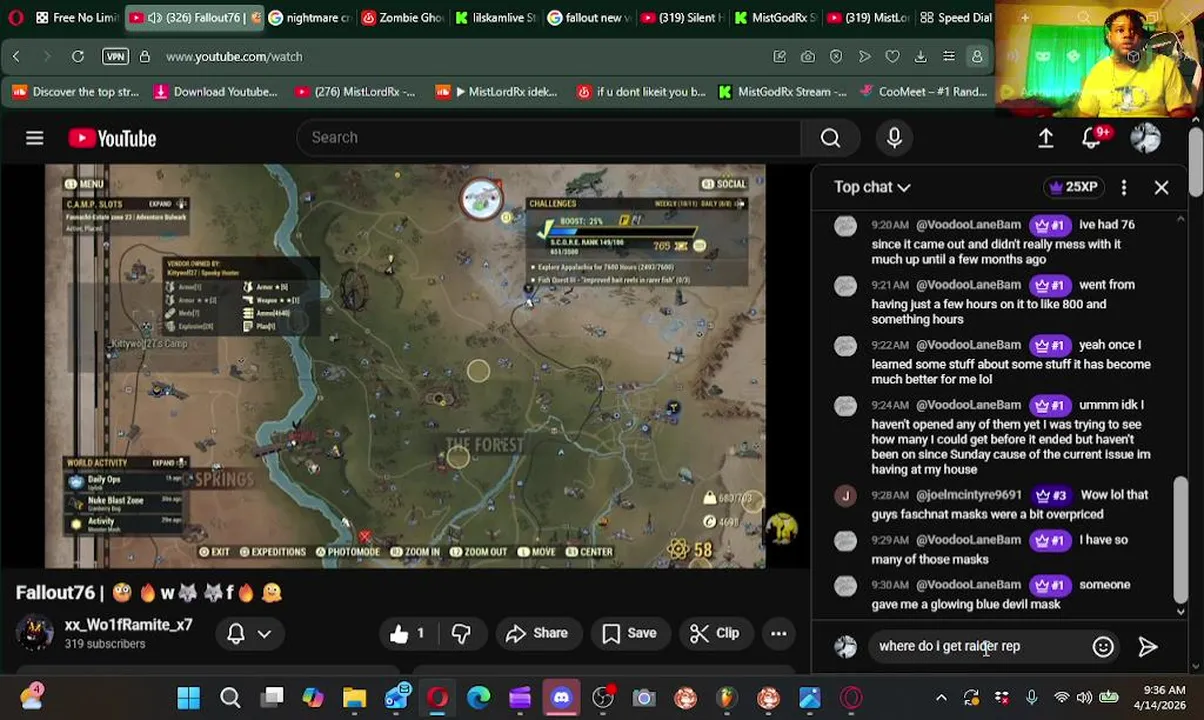Share the Fallout76 video
The height and width of the screenshot is (720, 1204).
pyautogui.click(x=537, y=633)
